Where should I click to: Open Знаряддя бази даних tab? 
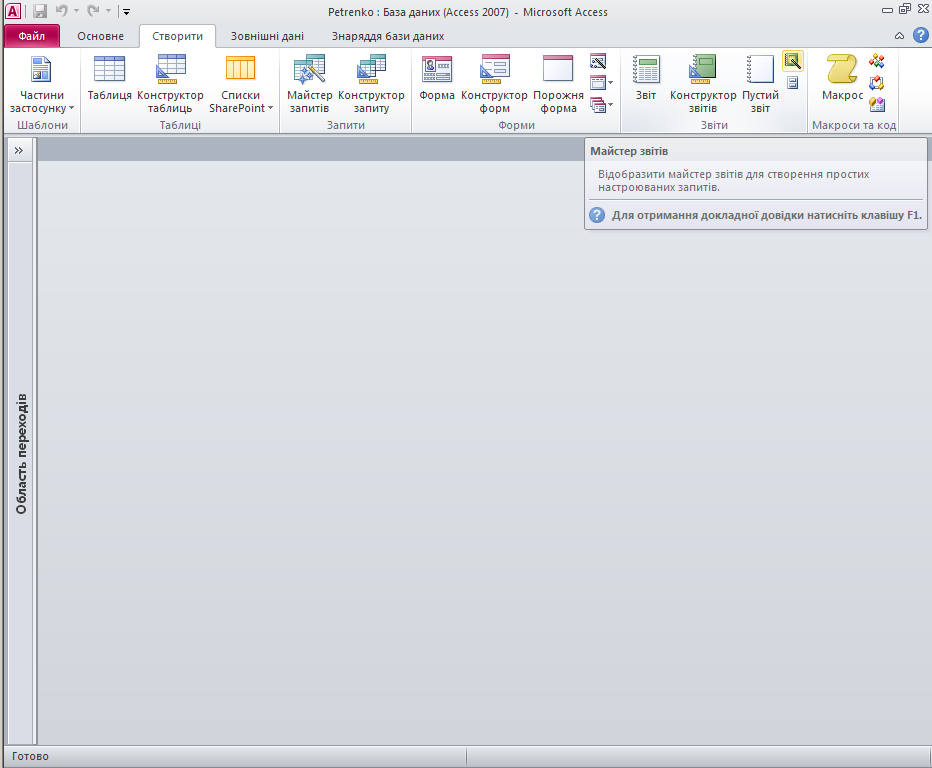click(x=388, y=36)
